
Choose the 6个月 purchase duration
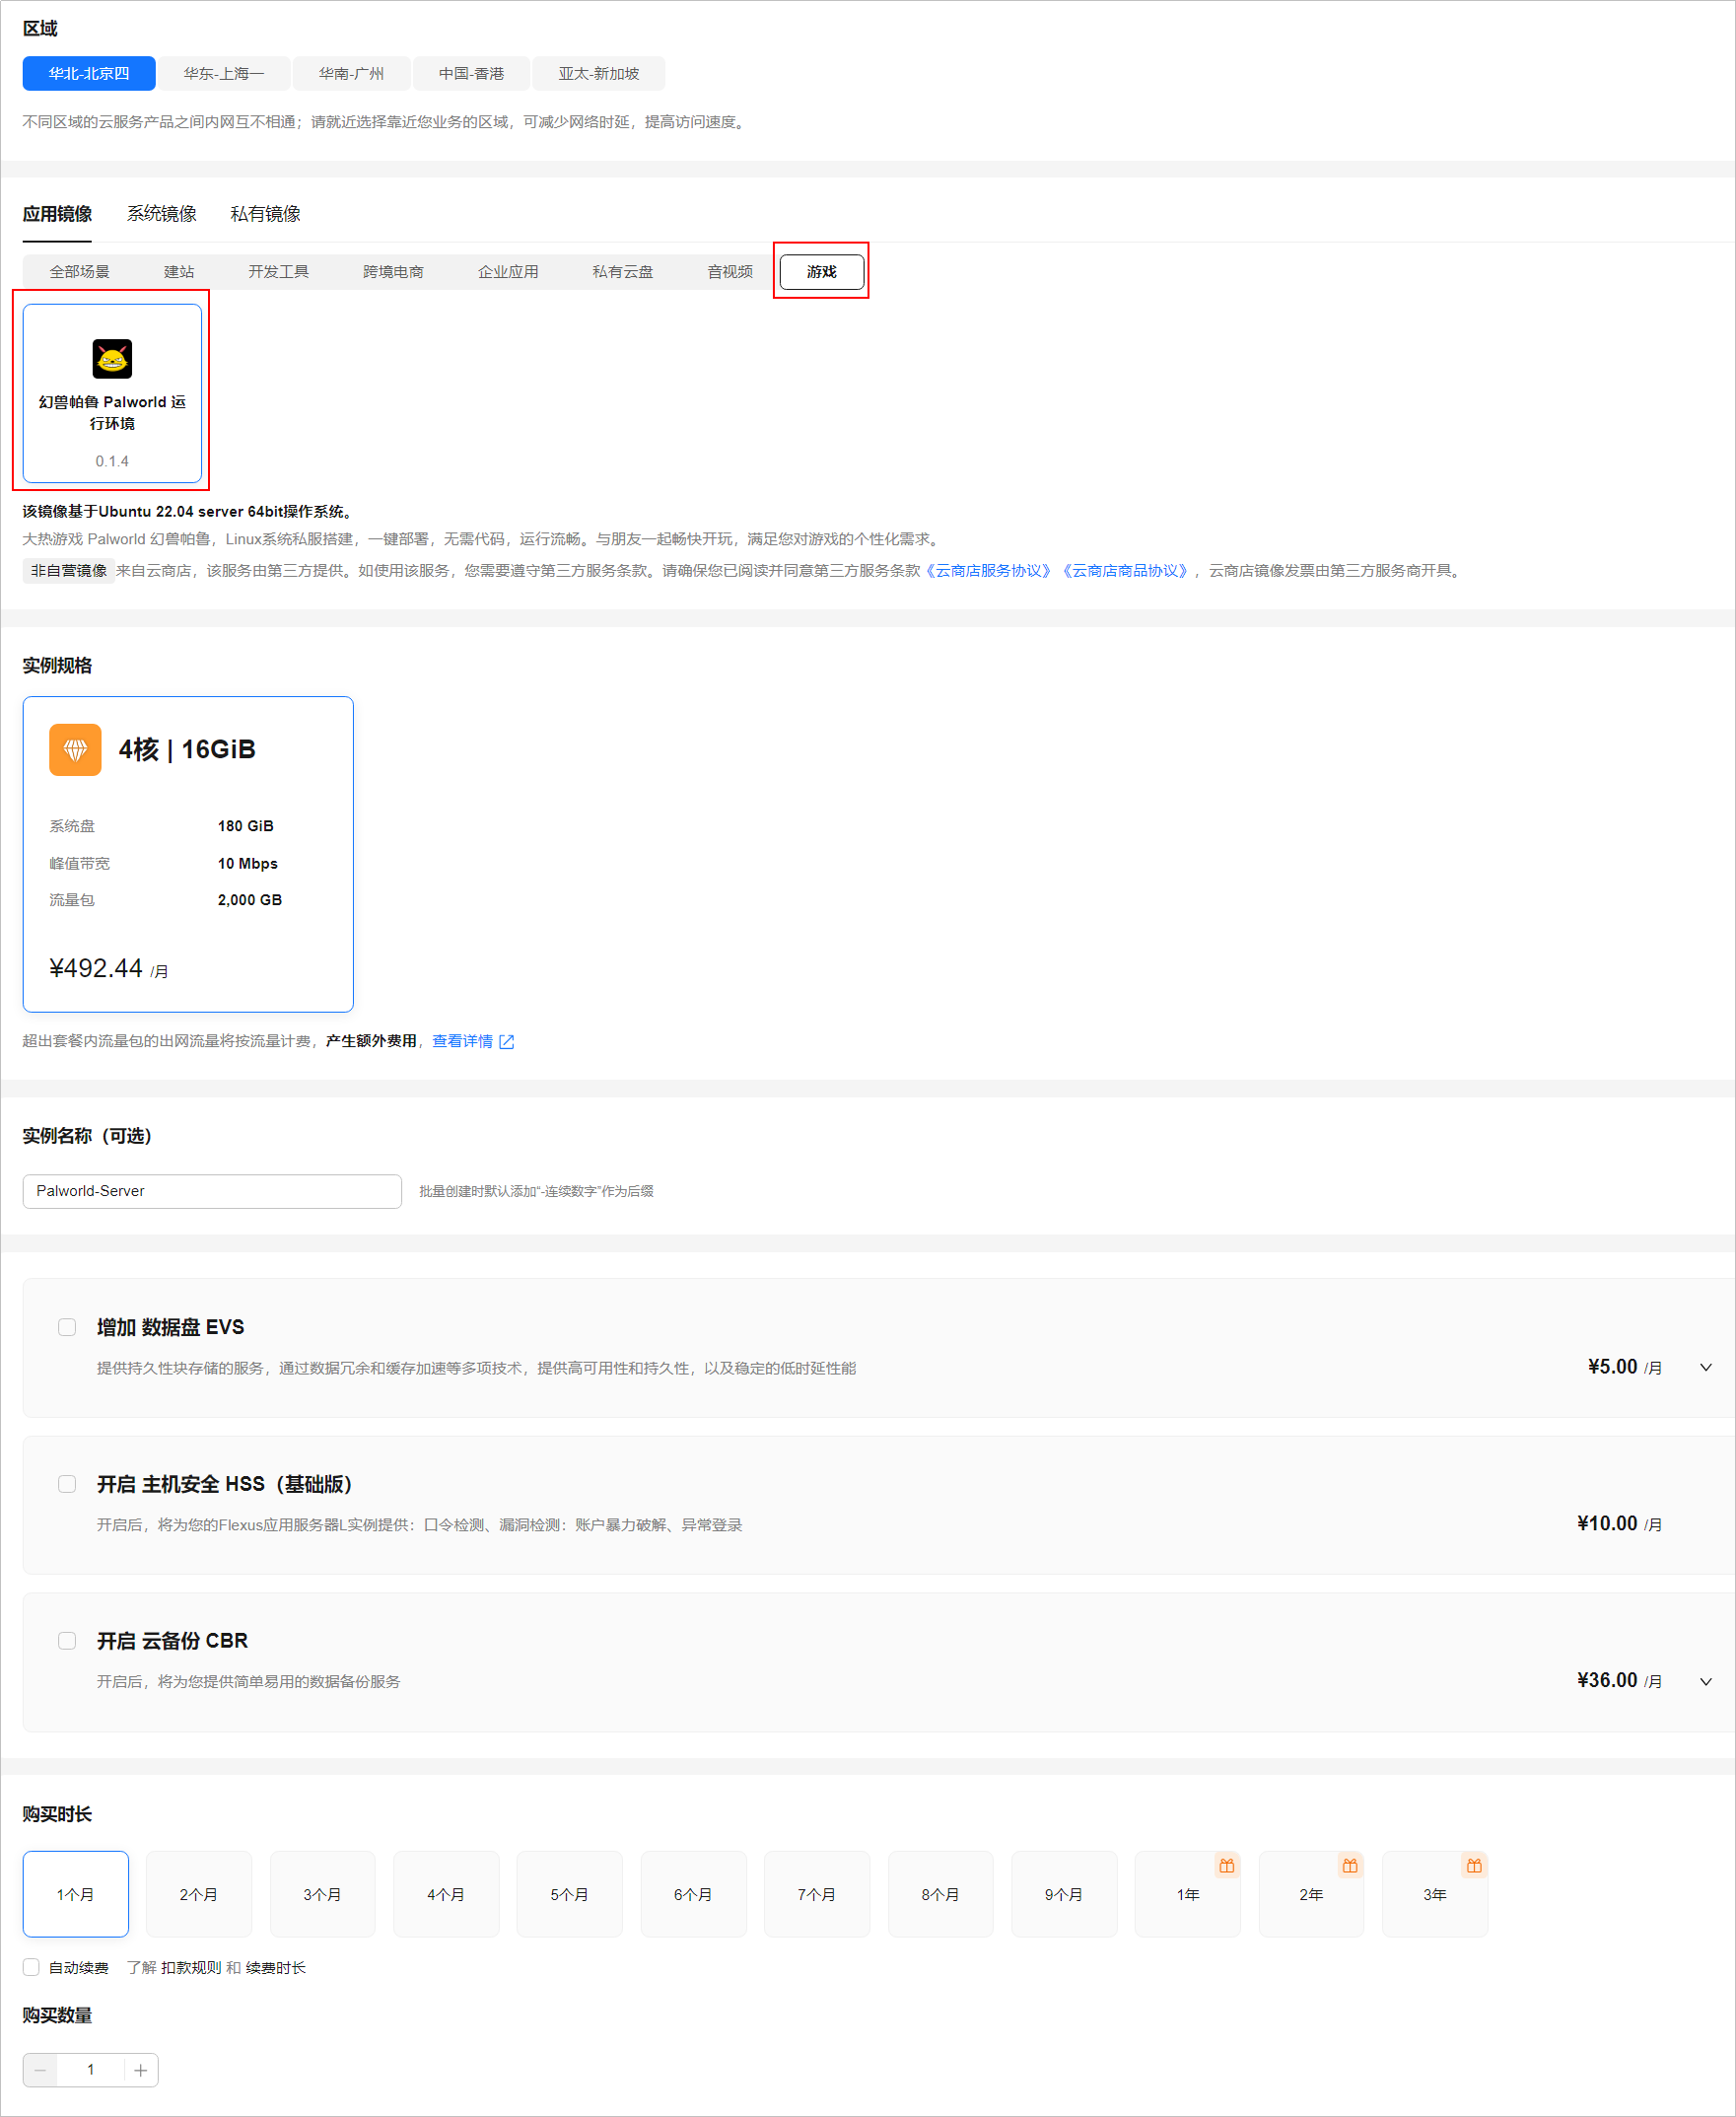(694, 1895)
